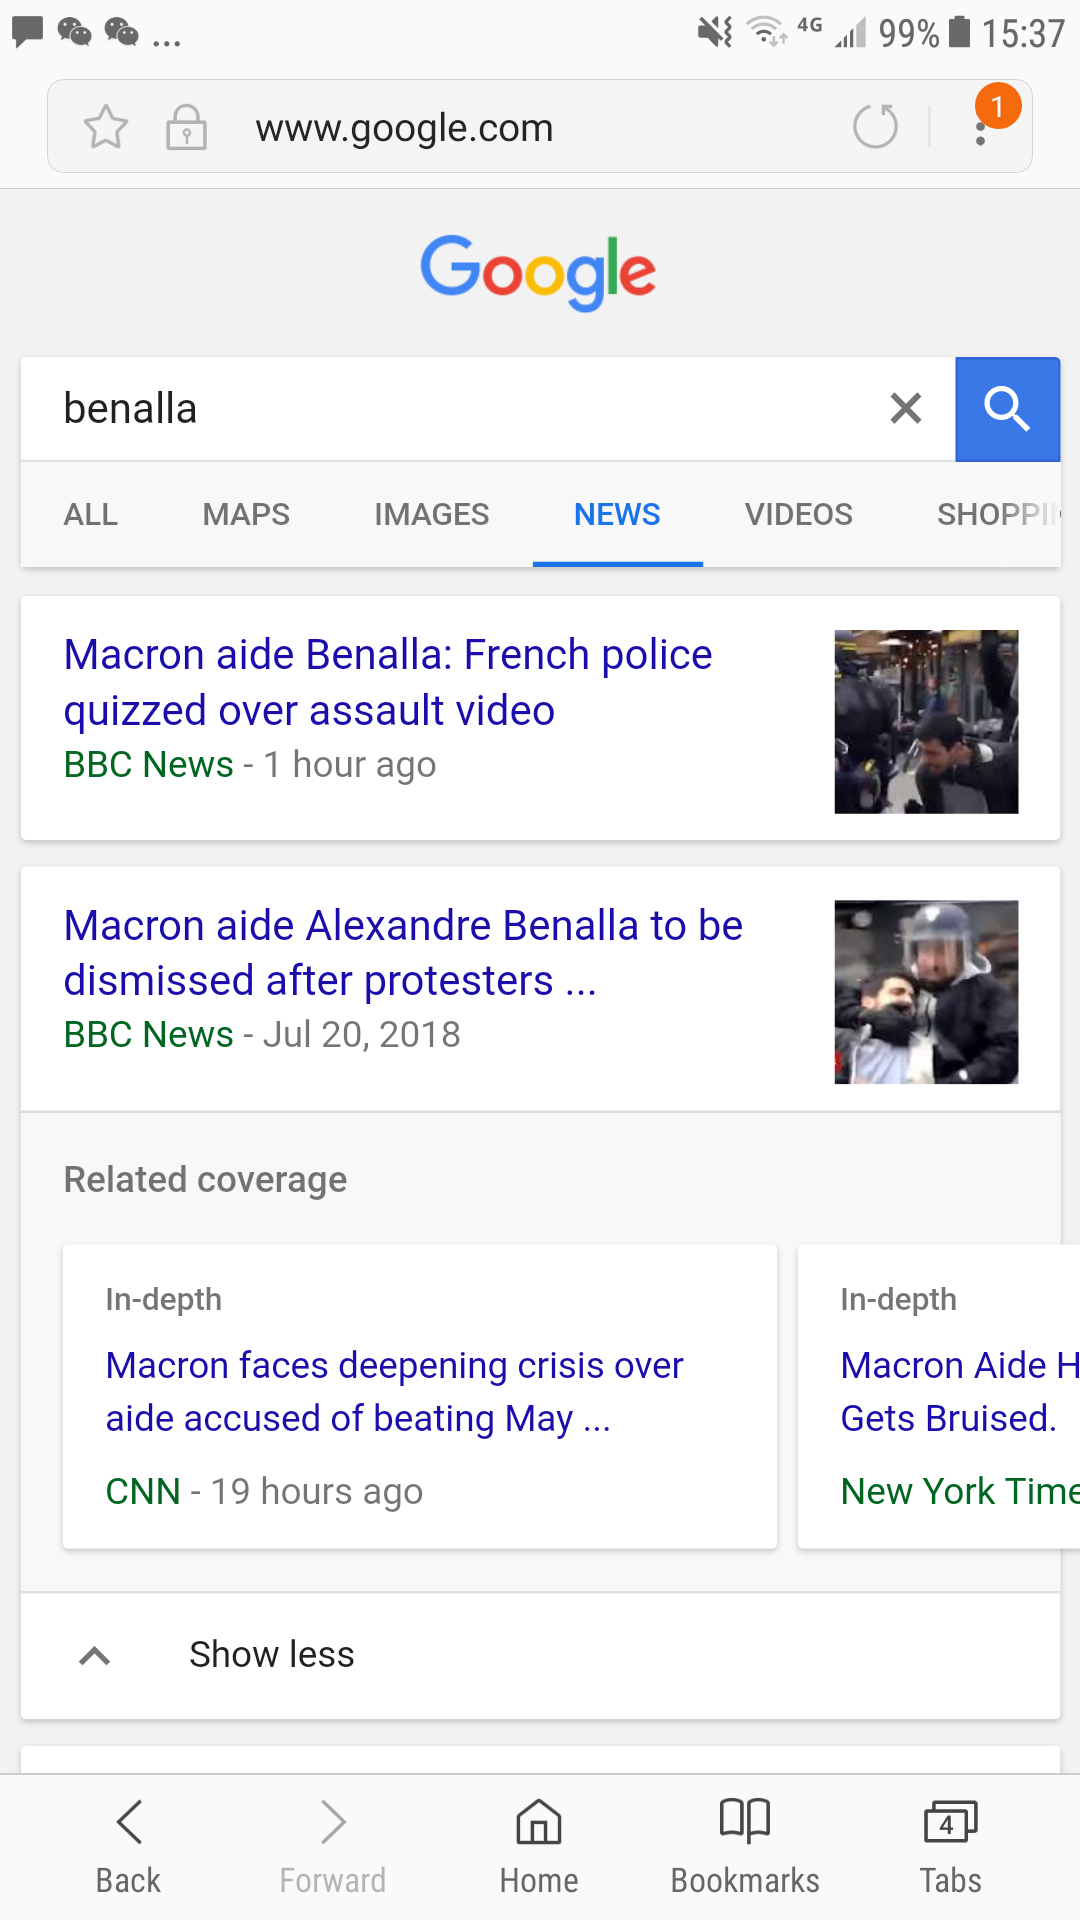
Task: Select the All results tab
Action: tap(91, 515)
